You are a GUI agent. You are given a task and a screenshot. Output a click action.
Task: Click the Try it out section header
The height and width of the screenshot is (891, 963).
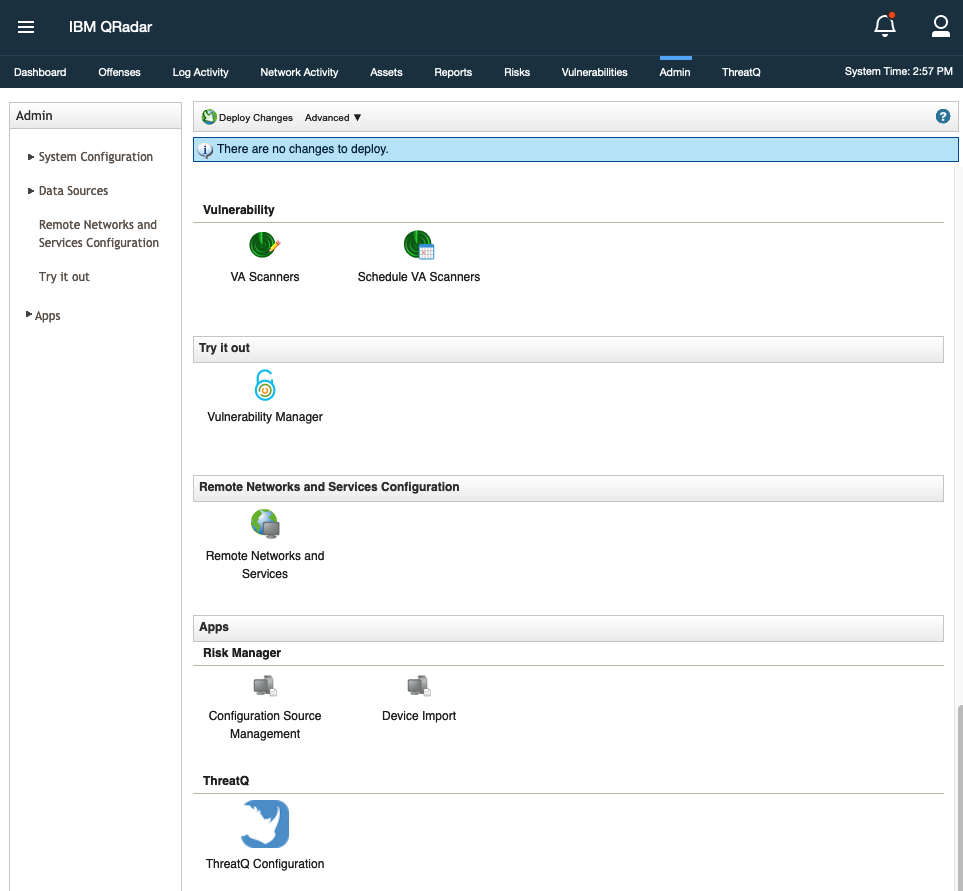568,349
